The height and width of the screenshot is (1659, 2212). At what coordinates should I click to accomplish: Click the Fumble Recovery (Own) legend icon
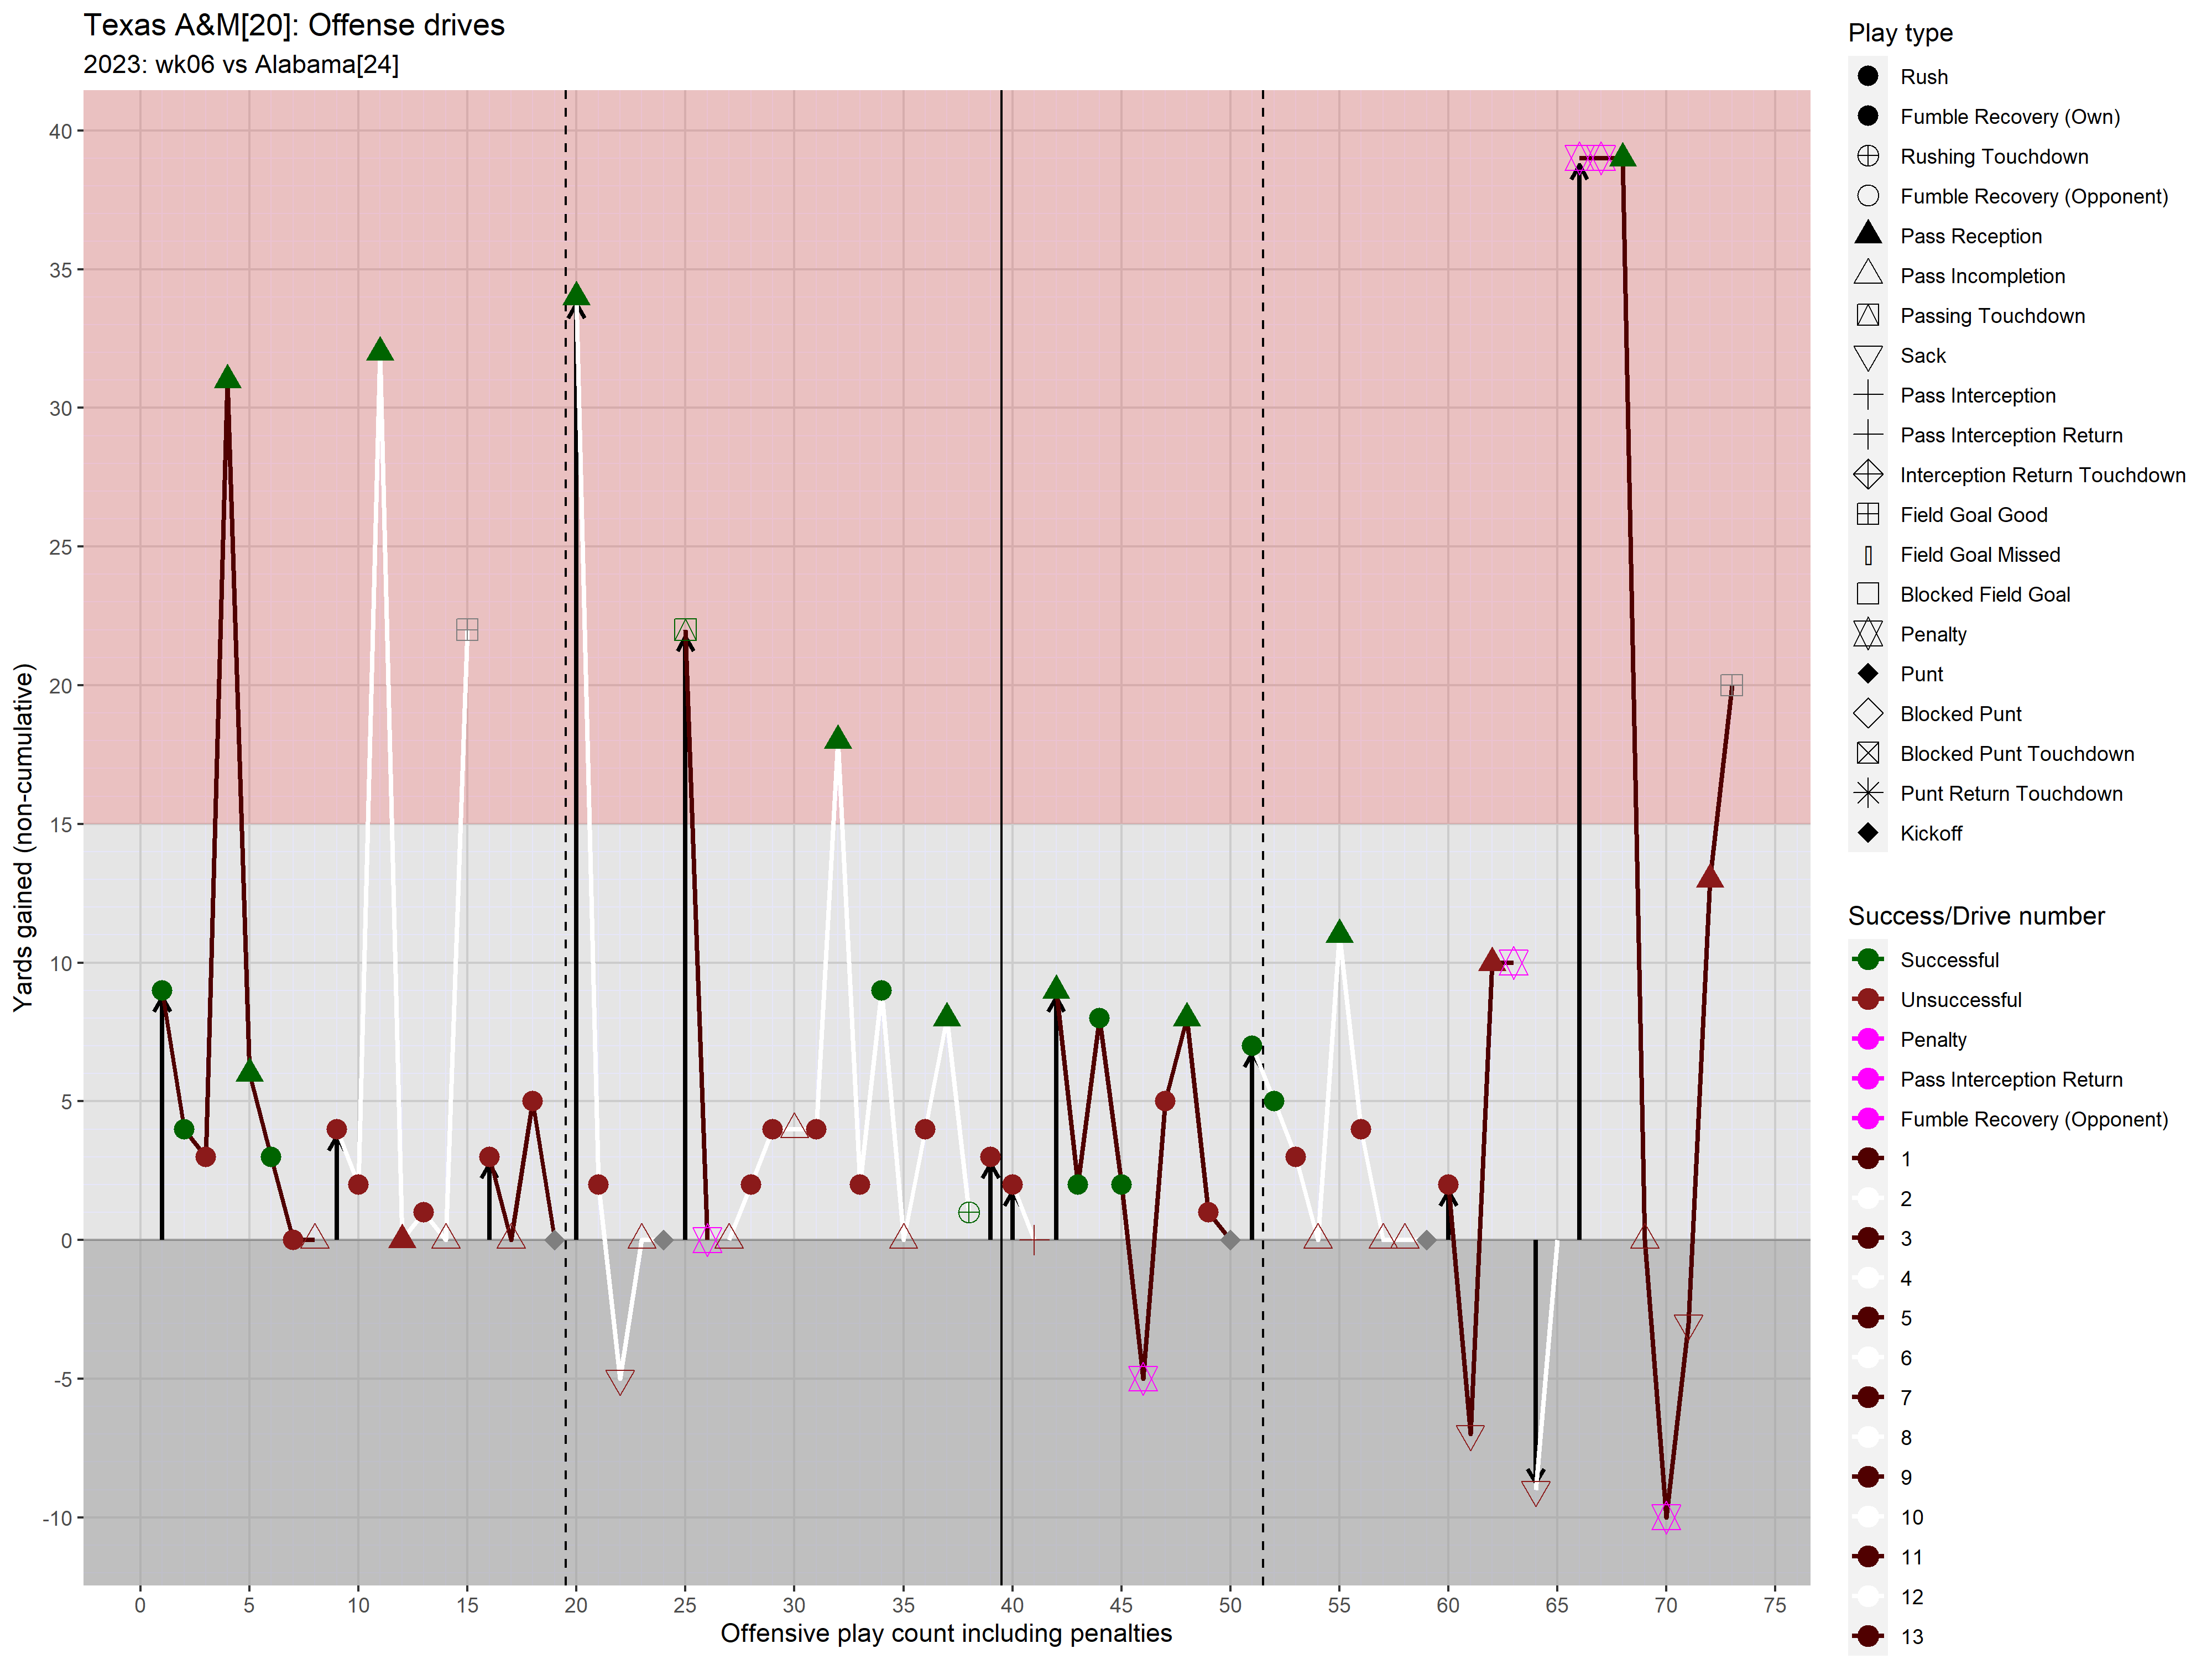(1867, 116)
